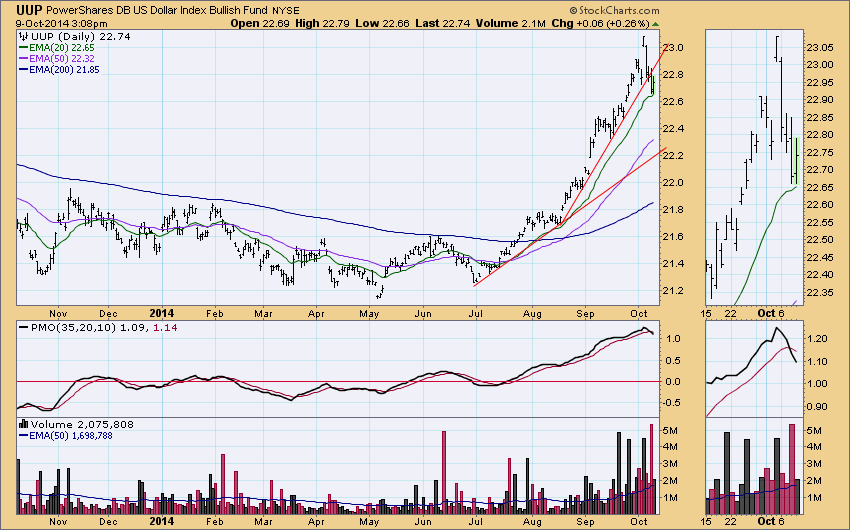
Task: Click the 23.0 label on main price axis
Action: coord(674,48)
